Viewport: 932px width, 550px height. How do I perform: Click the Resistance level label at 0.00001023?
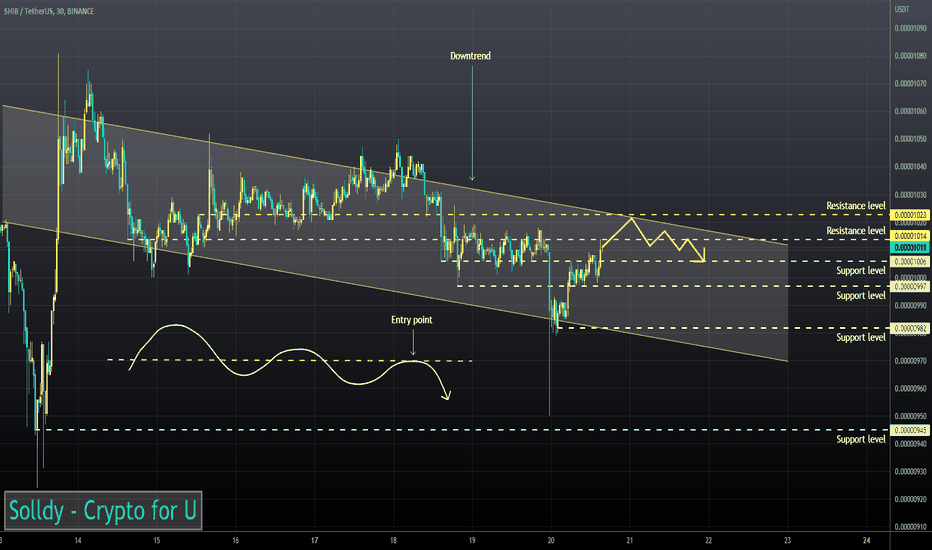coord(855,206)
